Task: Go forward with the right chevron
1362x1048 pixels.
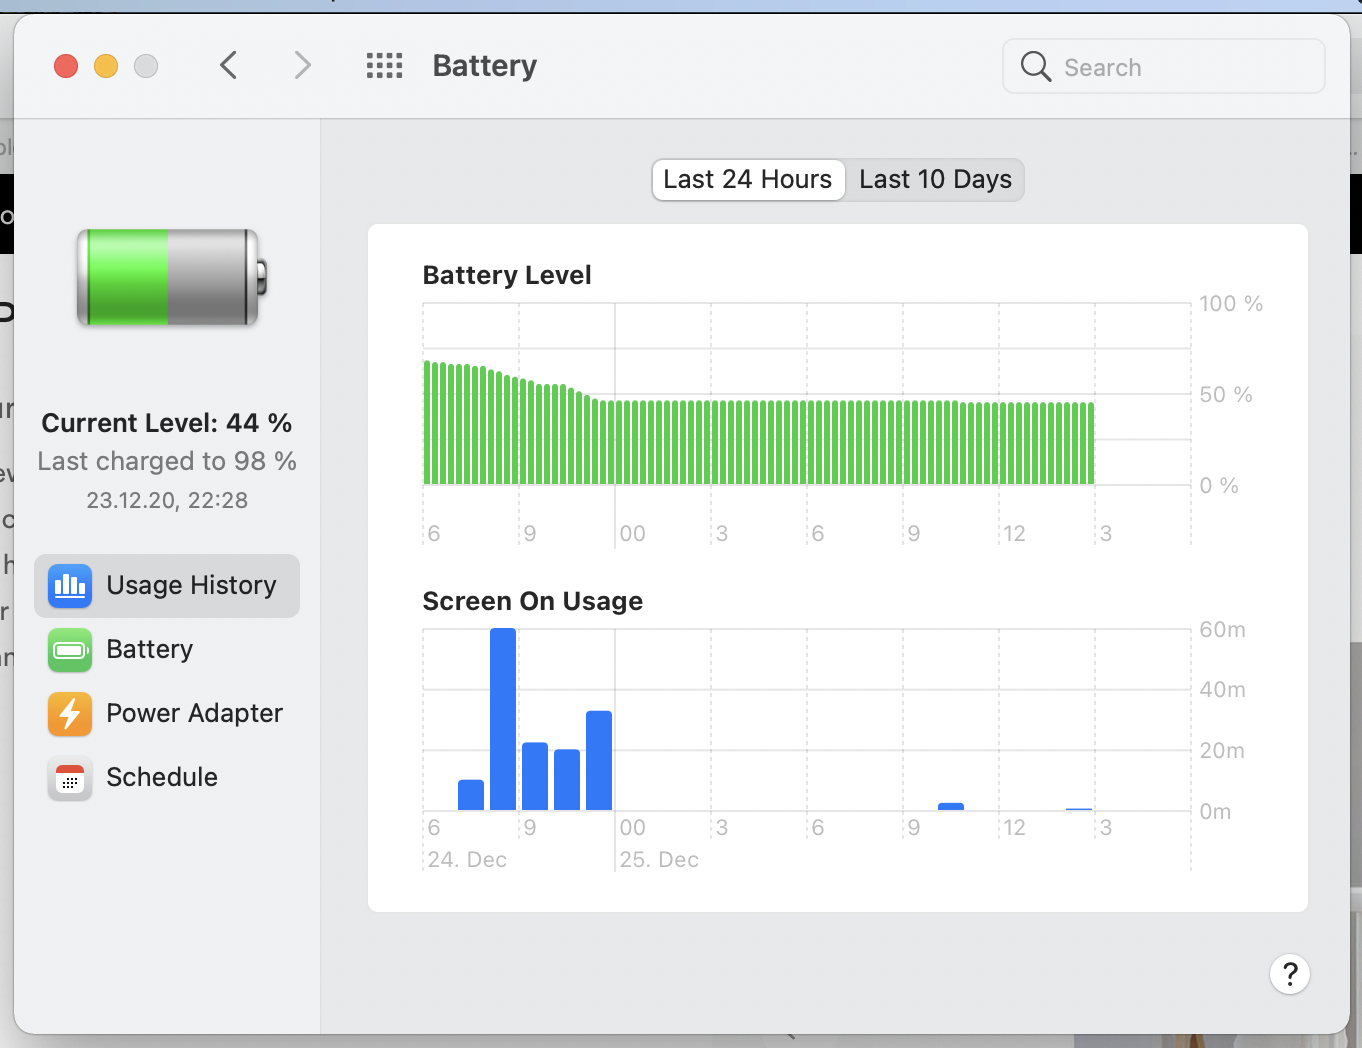Action: [x=302, y=66]
